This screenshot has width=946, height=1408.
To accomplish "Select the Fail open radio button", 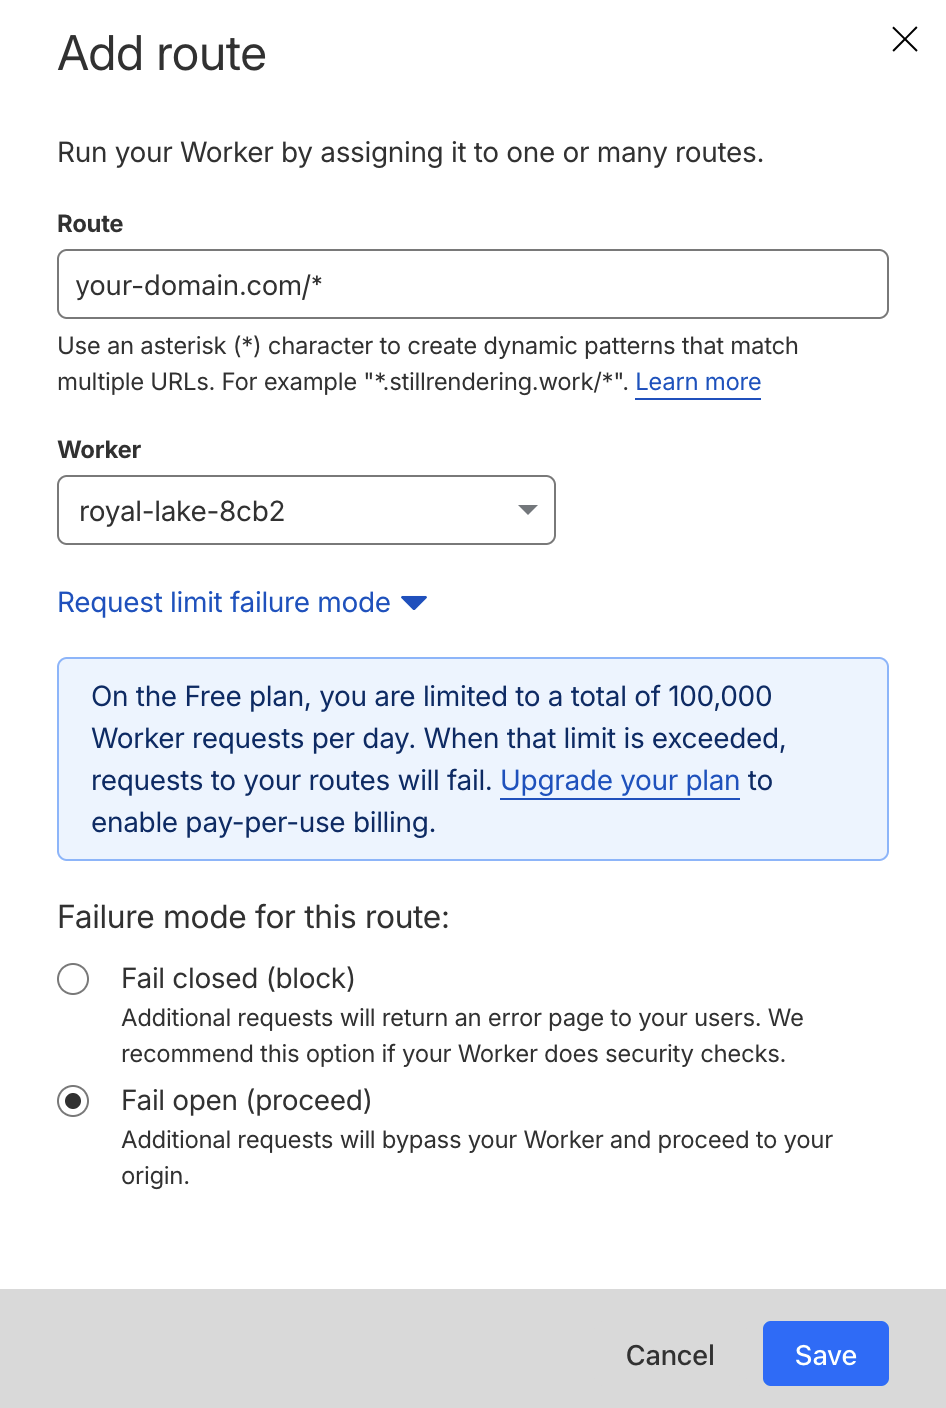I will pos(73,1101).
